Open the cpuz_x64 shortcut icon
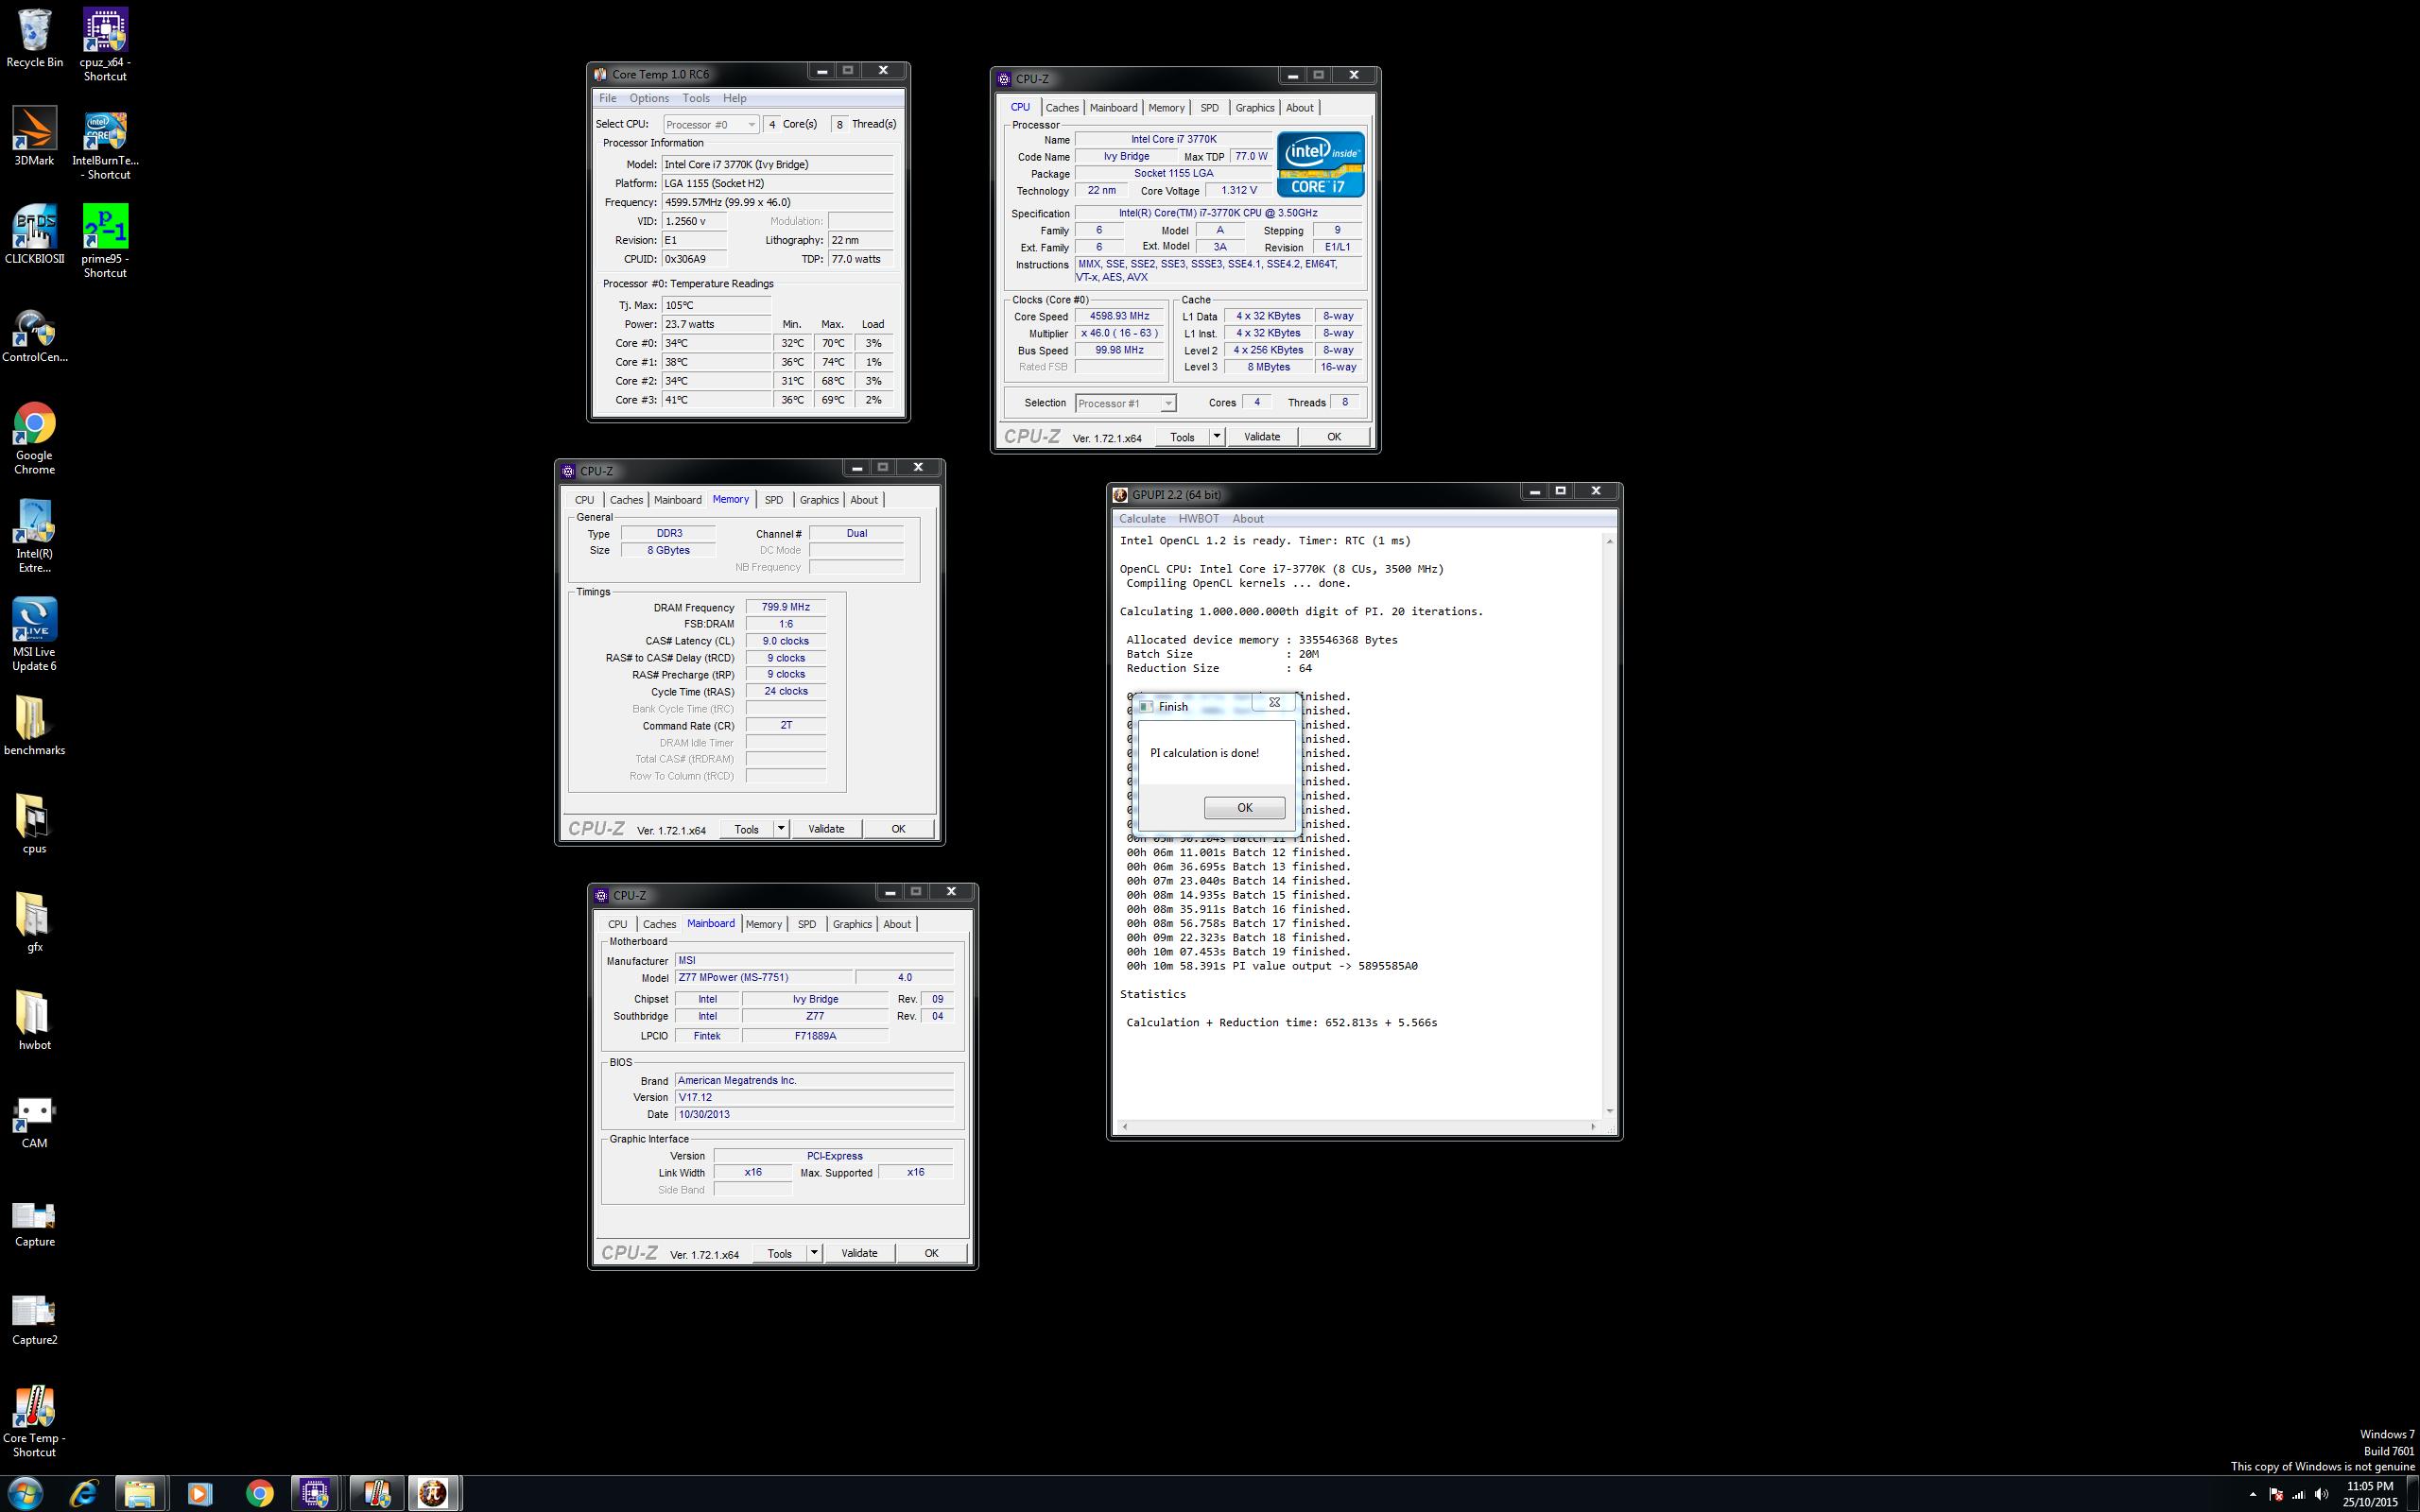The height and width of the screenshot is (1512, 2420). click(x=105, y=45)
